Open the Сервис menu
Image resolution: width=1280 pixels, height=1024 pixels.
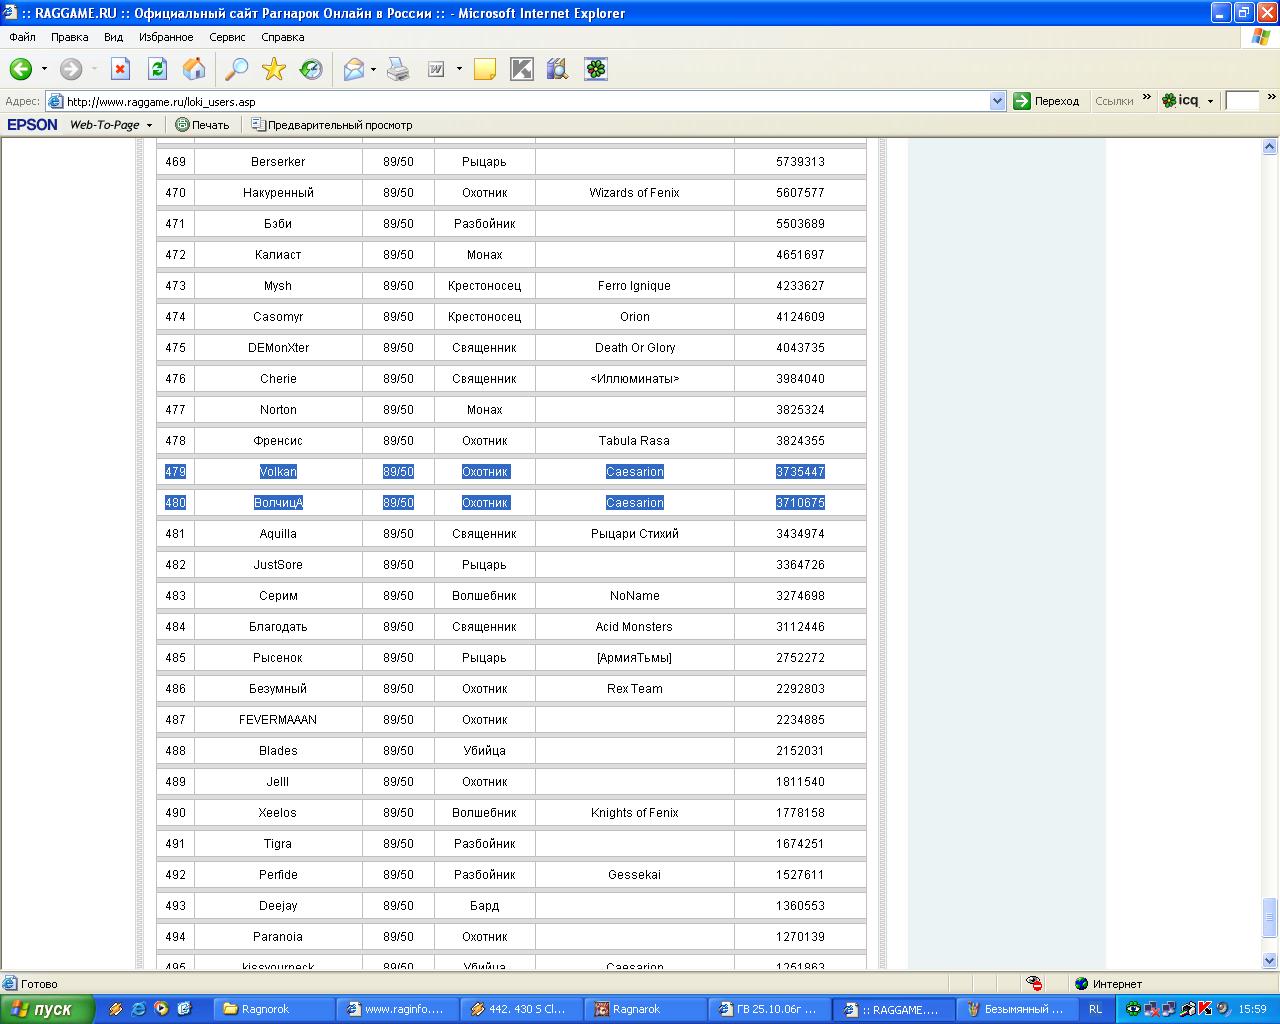pos(227,37)
